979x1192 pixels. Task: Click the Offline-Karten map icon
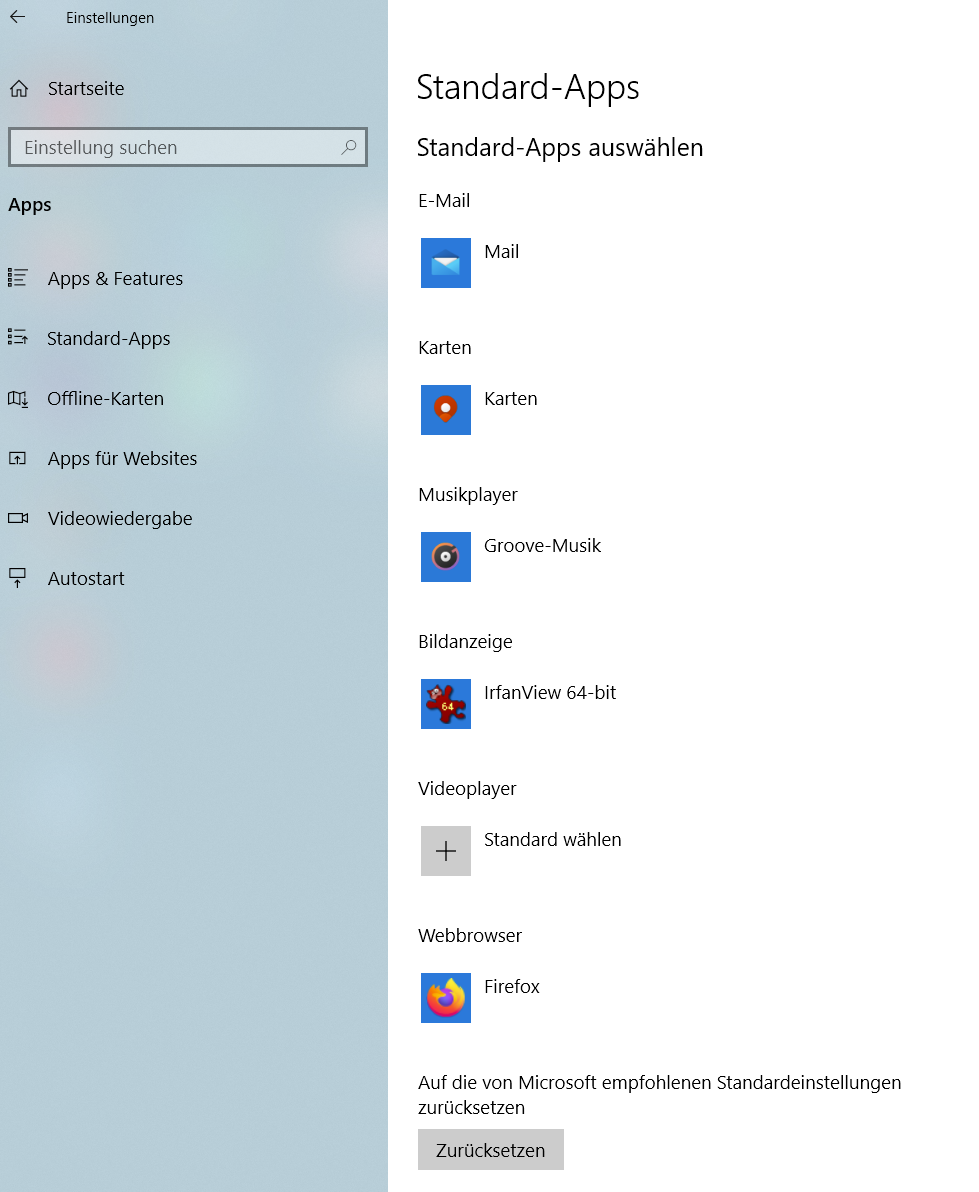pos(18,398)
